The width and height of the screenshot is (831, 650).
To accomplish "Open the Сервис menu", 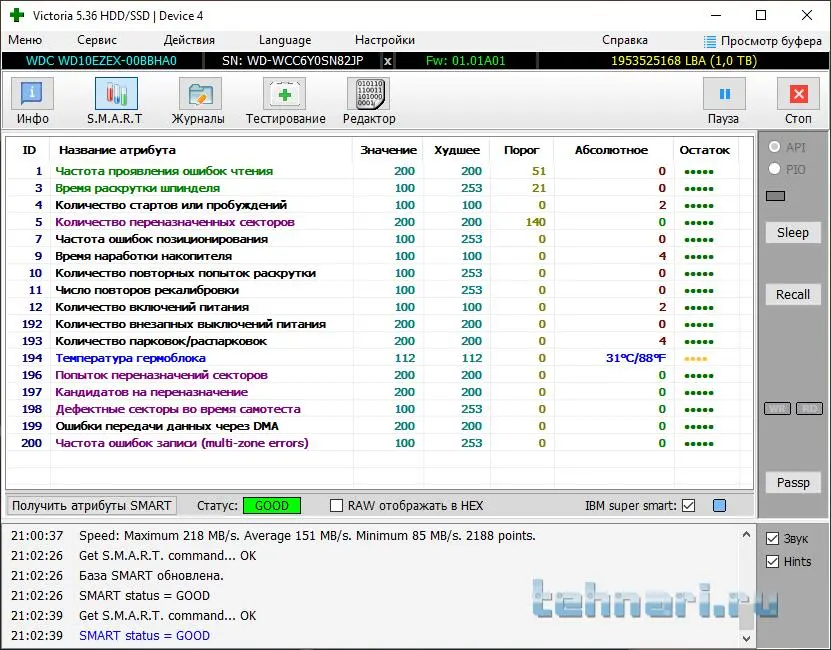I will 97,40.
